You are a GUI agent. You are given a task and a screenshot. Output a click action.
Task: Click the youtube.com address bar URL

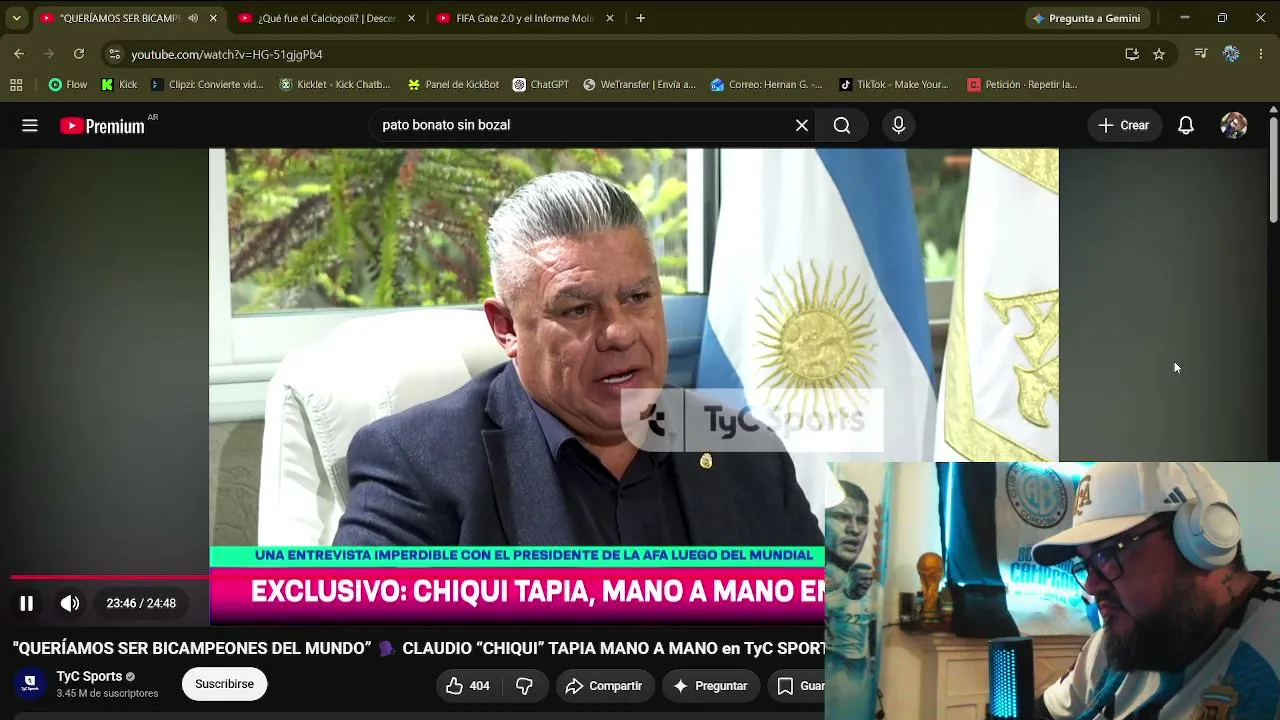point(227,54)
